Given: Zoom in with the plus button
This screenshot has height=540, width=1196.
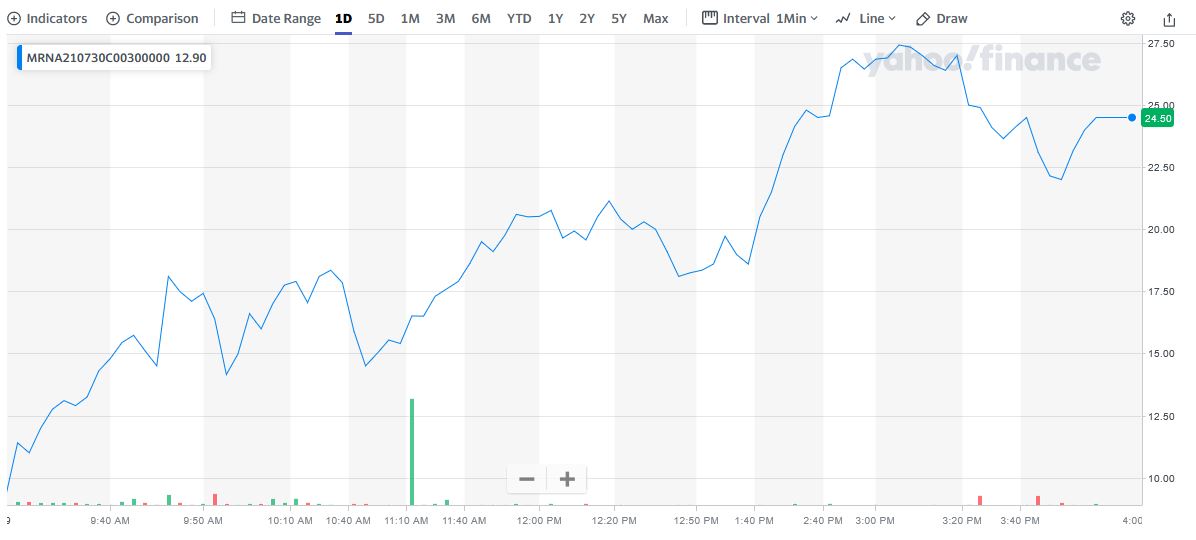Looking at the screenshot, I should coord(567,479).
